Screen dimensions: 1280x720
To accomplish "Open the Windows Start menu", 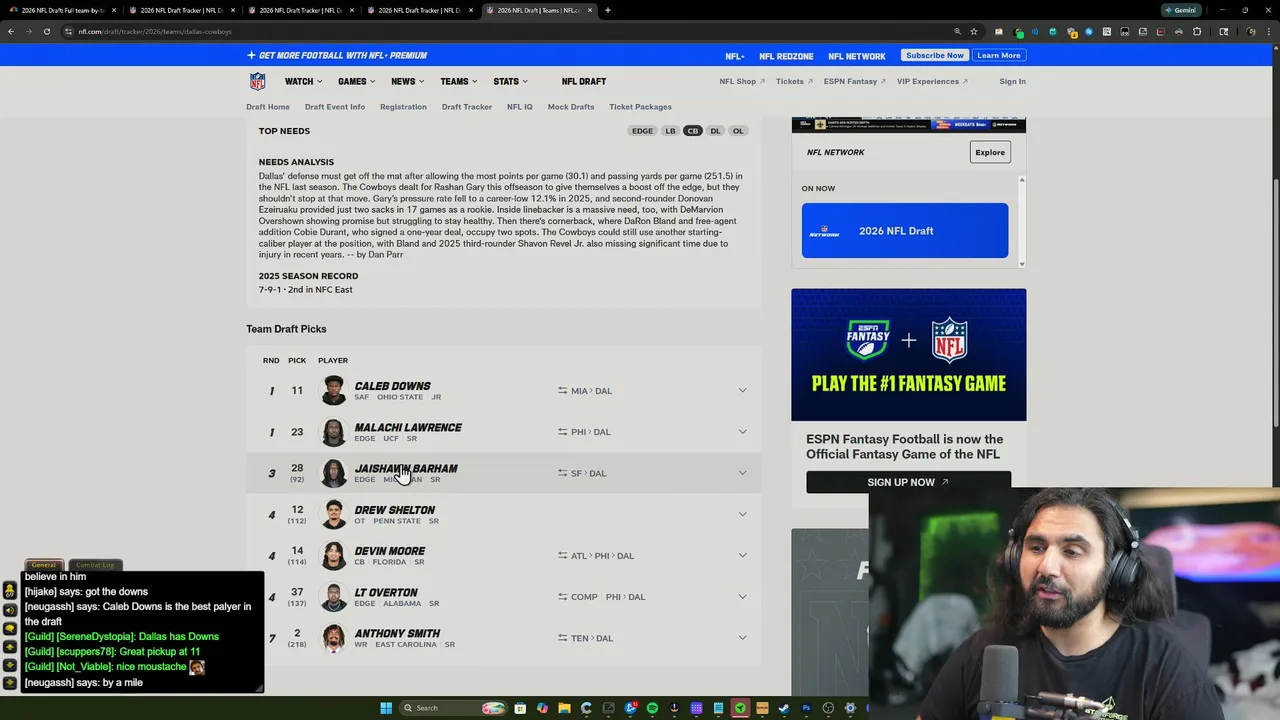I will coord(386,708).
